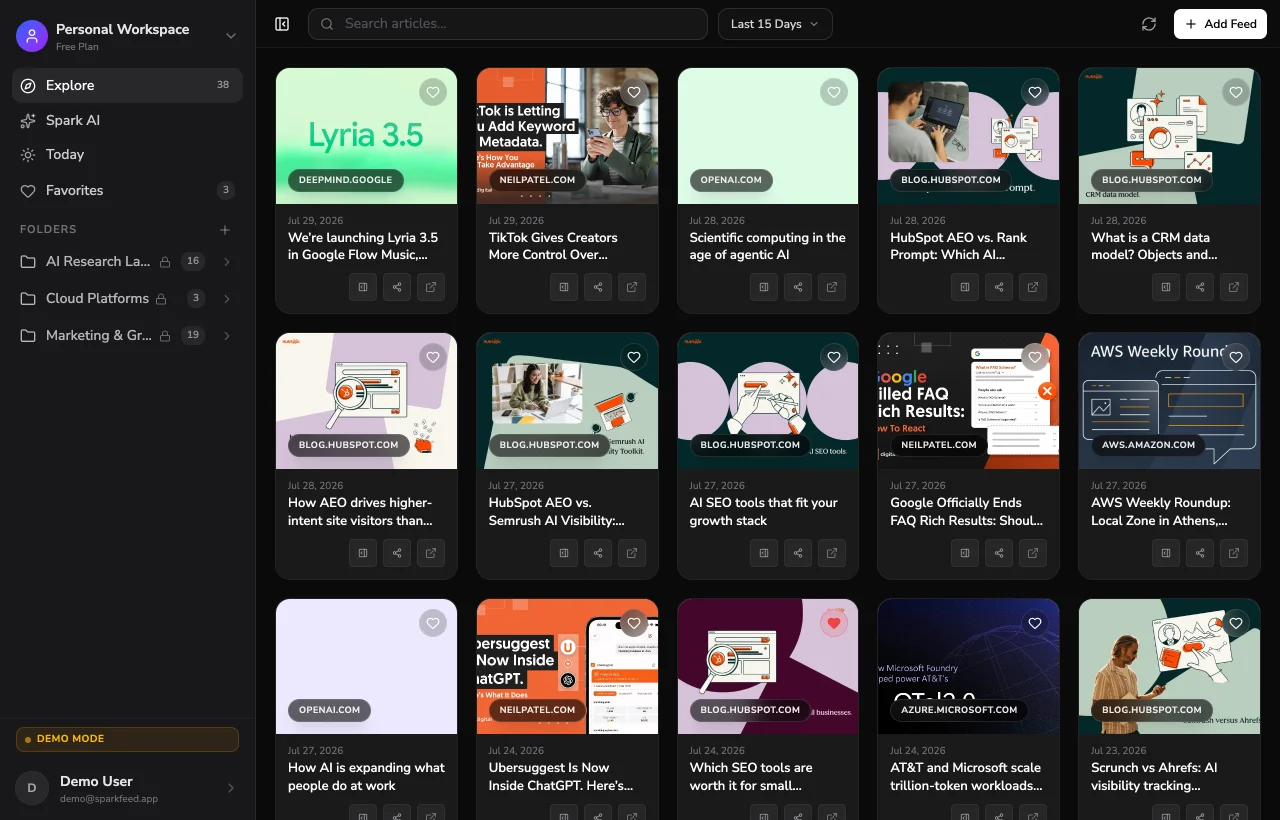Click the AZURE.MICROSOFT.COM source badge
1280x820 pixels.
point(959,710)
